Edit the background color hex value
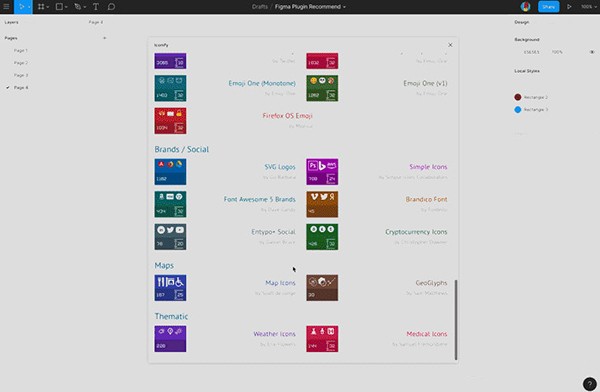600x392 pixels. [x=532, y=52]
